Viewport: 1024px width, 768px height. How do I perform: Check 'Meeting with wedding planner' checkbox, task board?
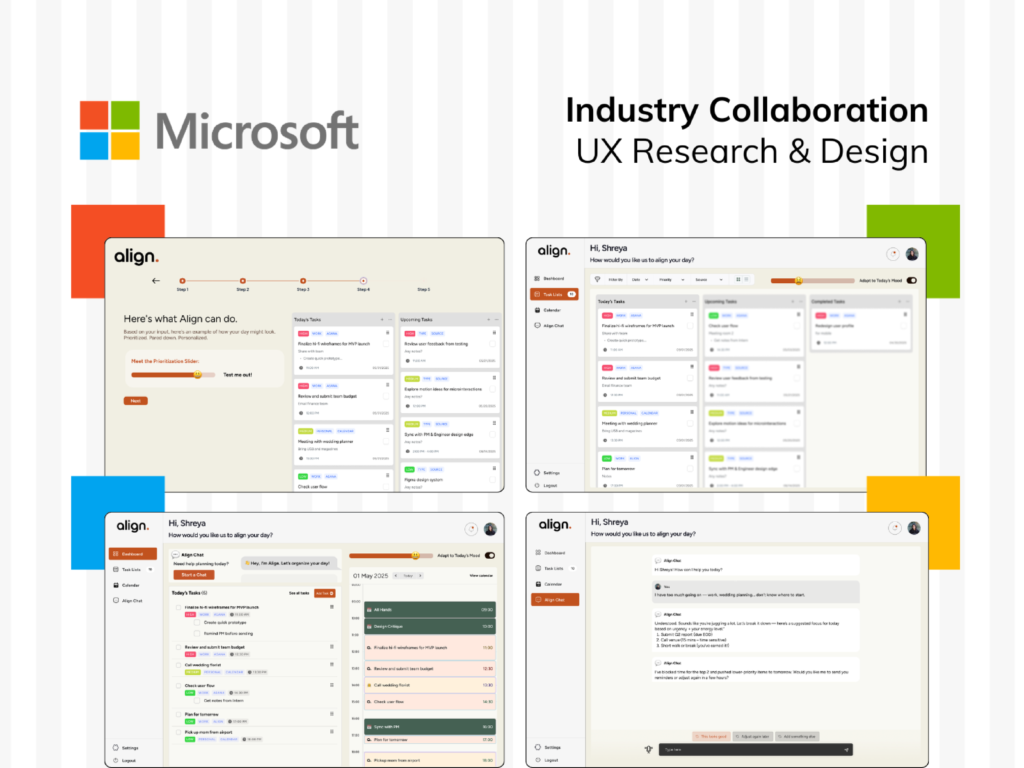(690, 423)
